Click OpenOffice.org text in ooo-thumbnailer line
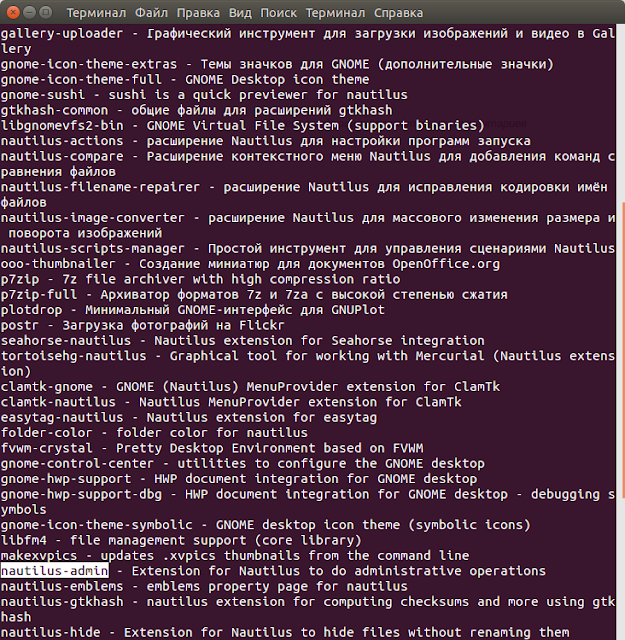 [x=446, y=264]
